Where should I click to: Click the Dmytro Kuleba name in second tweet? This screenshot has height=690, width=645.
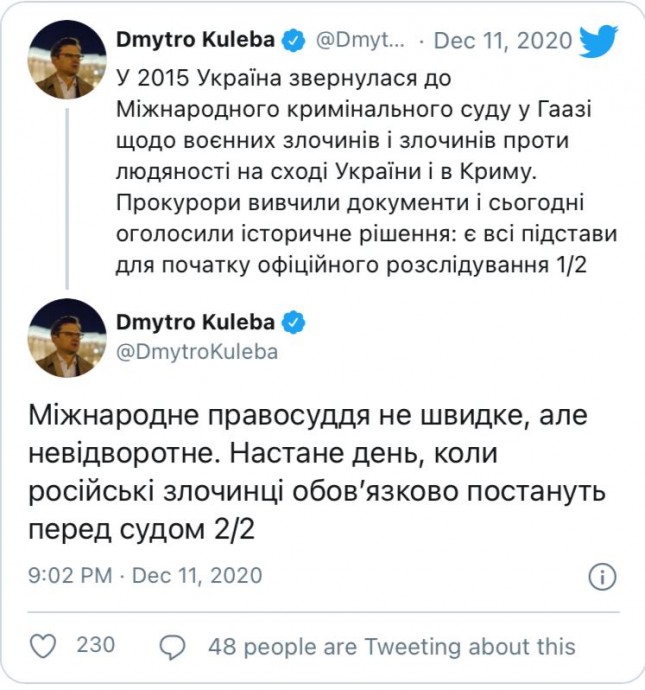(x=200, y=321)
